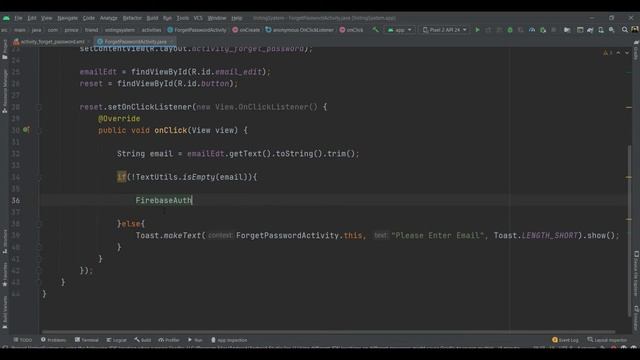Open the Build Variants side tab

(4, 312)
